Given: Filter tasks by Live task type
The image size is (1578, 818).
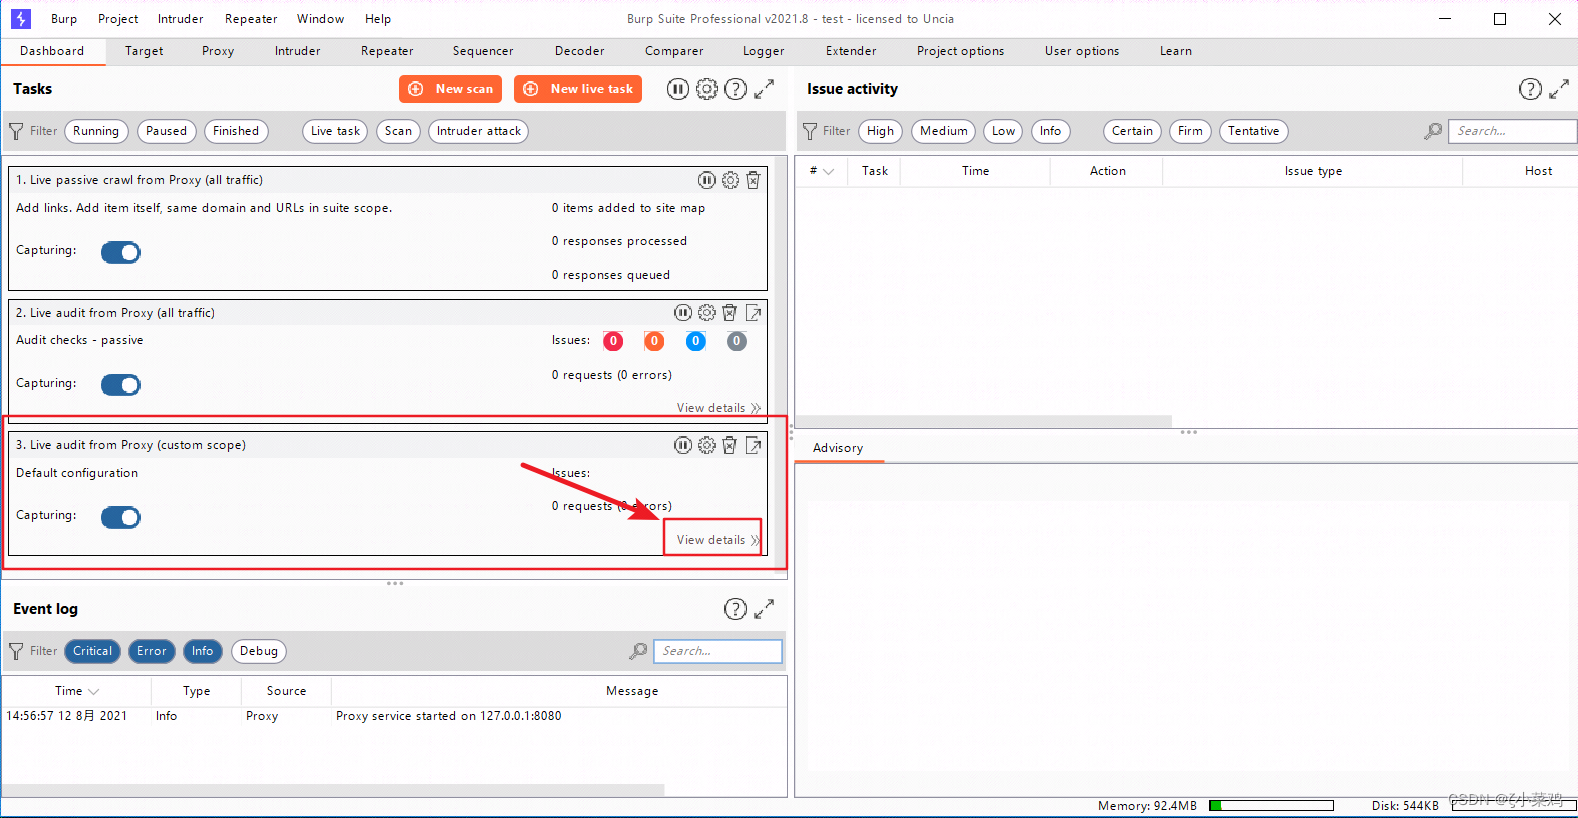Looking at the screenshot, I should [335, 131].
